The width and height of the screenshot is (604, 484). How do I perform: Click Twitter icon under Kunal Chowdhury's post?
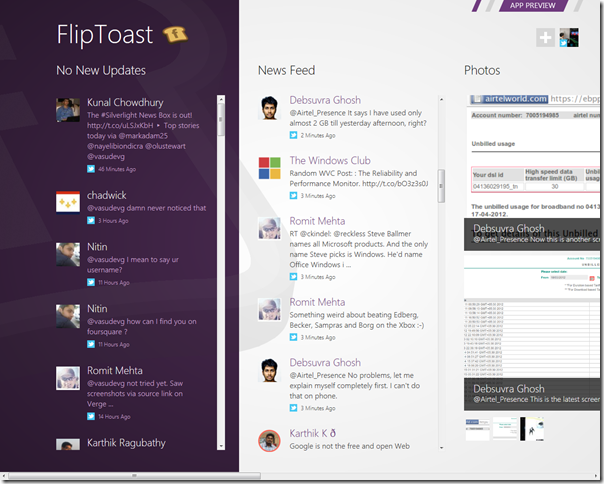click(91, 169)
